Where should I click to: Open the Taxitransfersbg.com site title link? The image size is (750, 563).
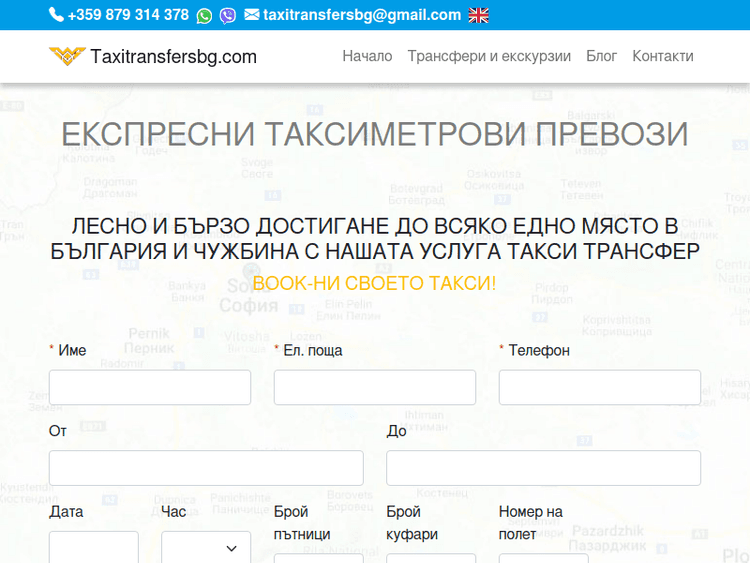tap(173, 57)
